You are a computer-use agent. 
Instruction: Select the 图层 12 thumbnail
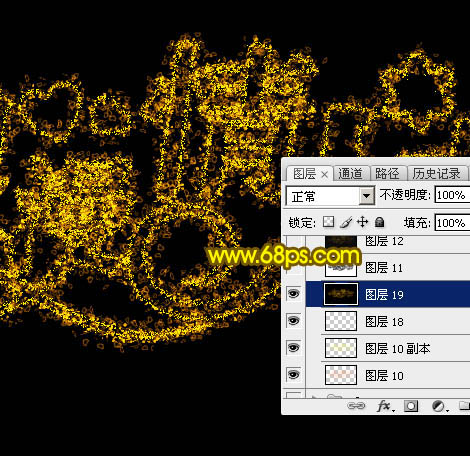(x=341, y=242)
